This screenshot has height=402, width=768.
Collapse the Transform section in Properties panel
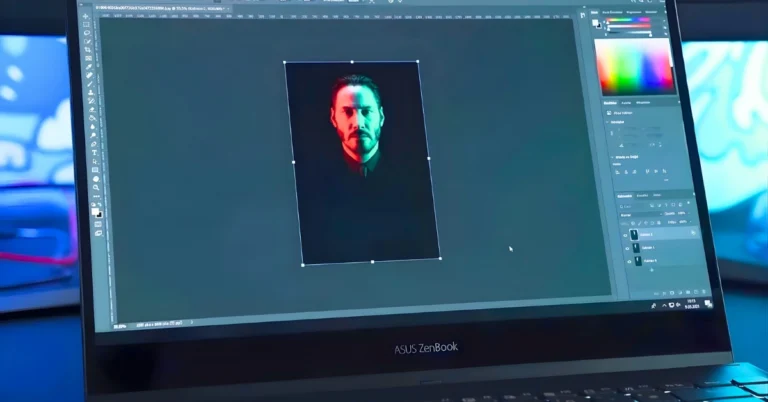(609, 122)
